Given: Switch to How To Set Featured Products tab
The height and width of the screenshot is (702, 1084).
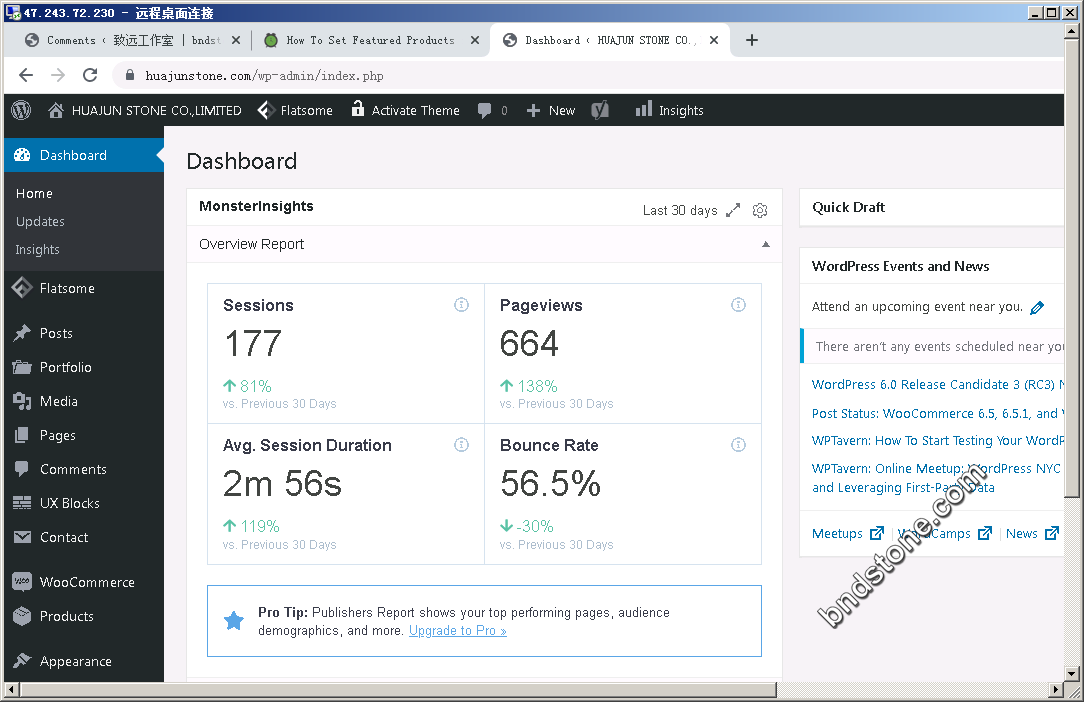Looking at the screenshot, I should (x=370, y=40).
